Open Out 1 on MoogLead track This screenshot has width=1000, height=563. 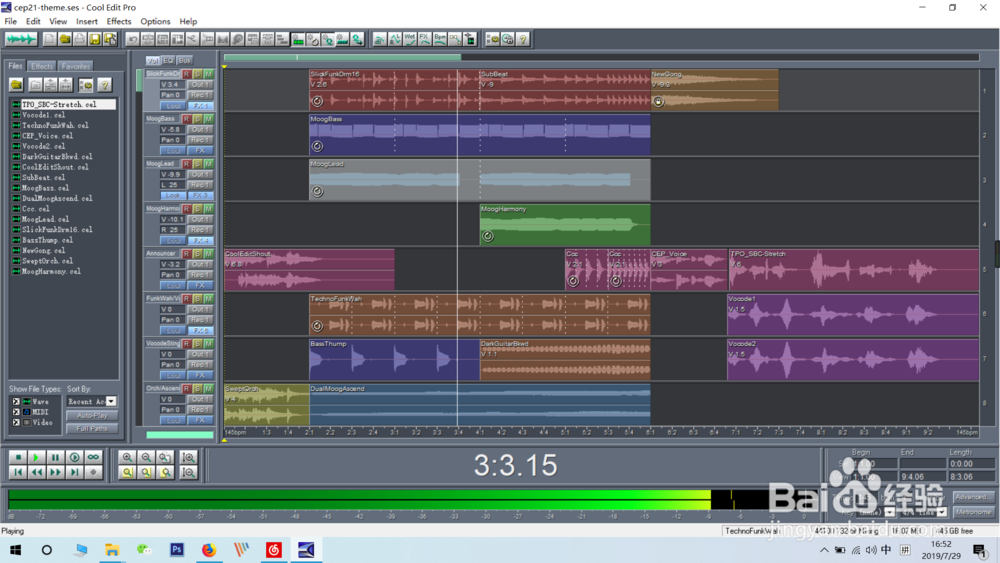click(200, 174)
